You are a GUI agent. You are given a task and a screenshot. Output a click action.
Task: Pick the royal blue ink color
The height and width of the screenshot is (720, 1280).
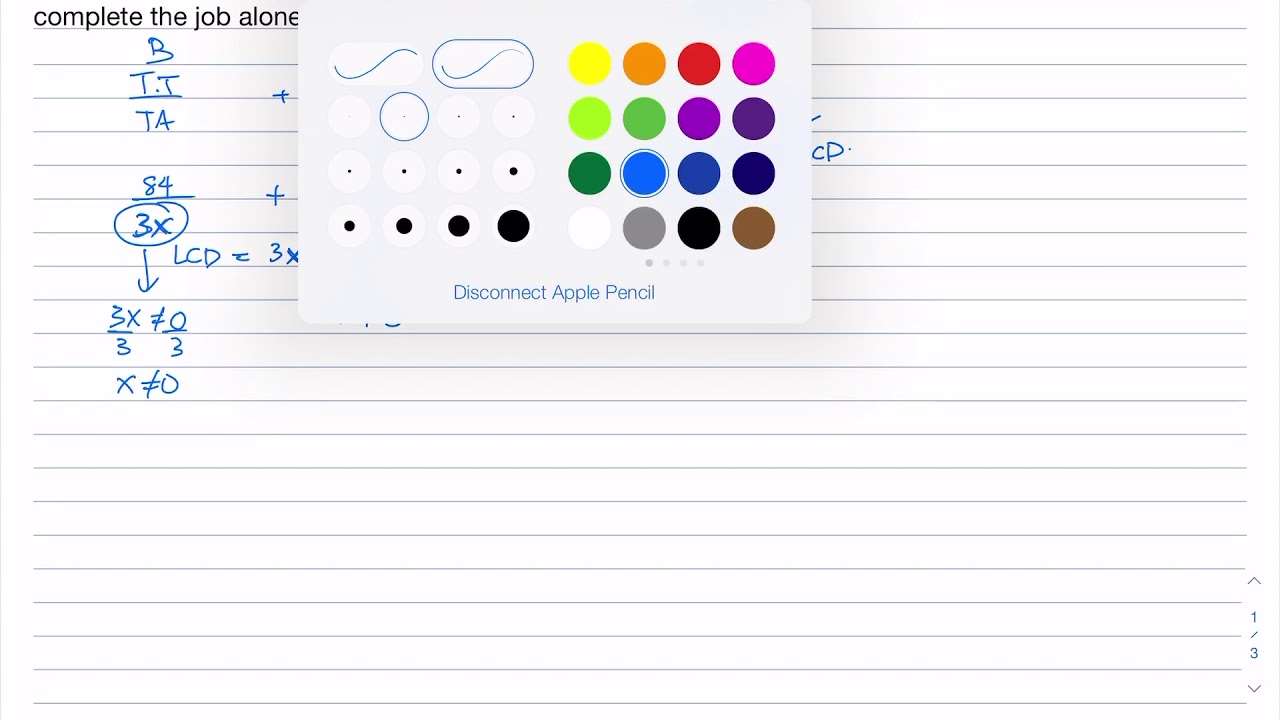699,174
